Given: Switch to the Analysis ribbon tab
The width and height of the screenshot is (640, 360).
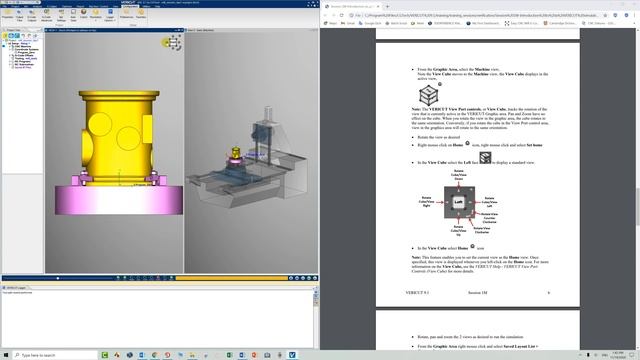Looking at the screenshot, I should [x=37, y=6].
